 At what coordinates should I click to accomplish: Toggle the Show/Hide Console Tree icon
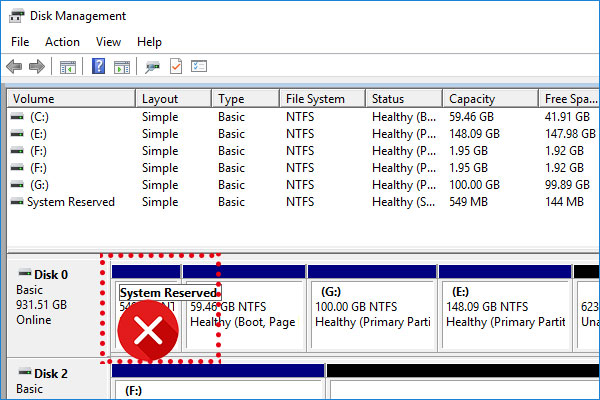pyautogui.click(x=68, y=67)
